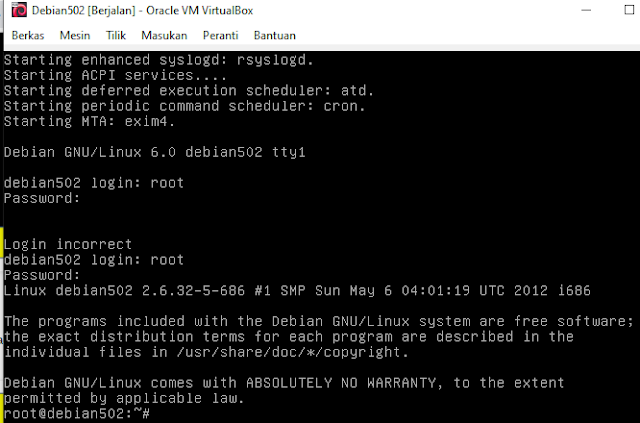Screen dimensions: 640x423
Task: Click the 'Starting enhanced syslogd' line
Action: point(159,60)
